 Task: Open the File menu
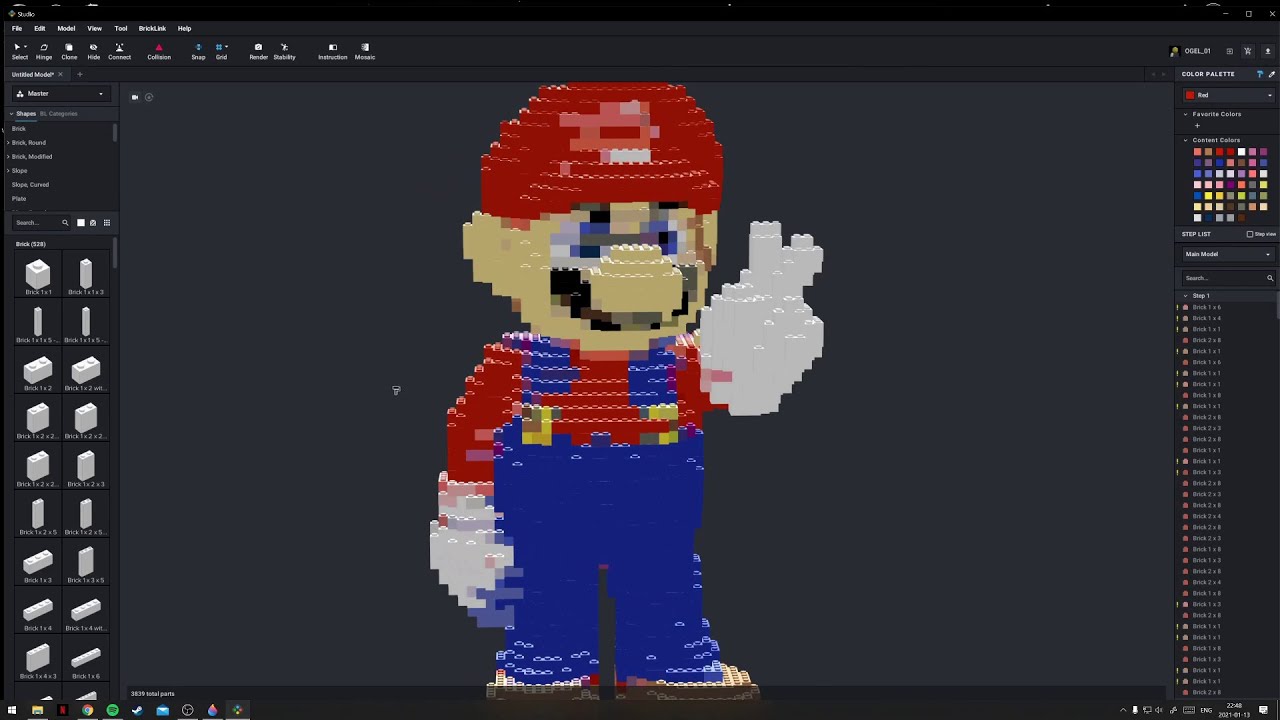17,28
